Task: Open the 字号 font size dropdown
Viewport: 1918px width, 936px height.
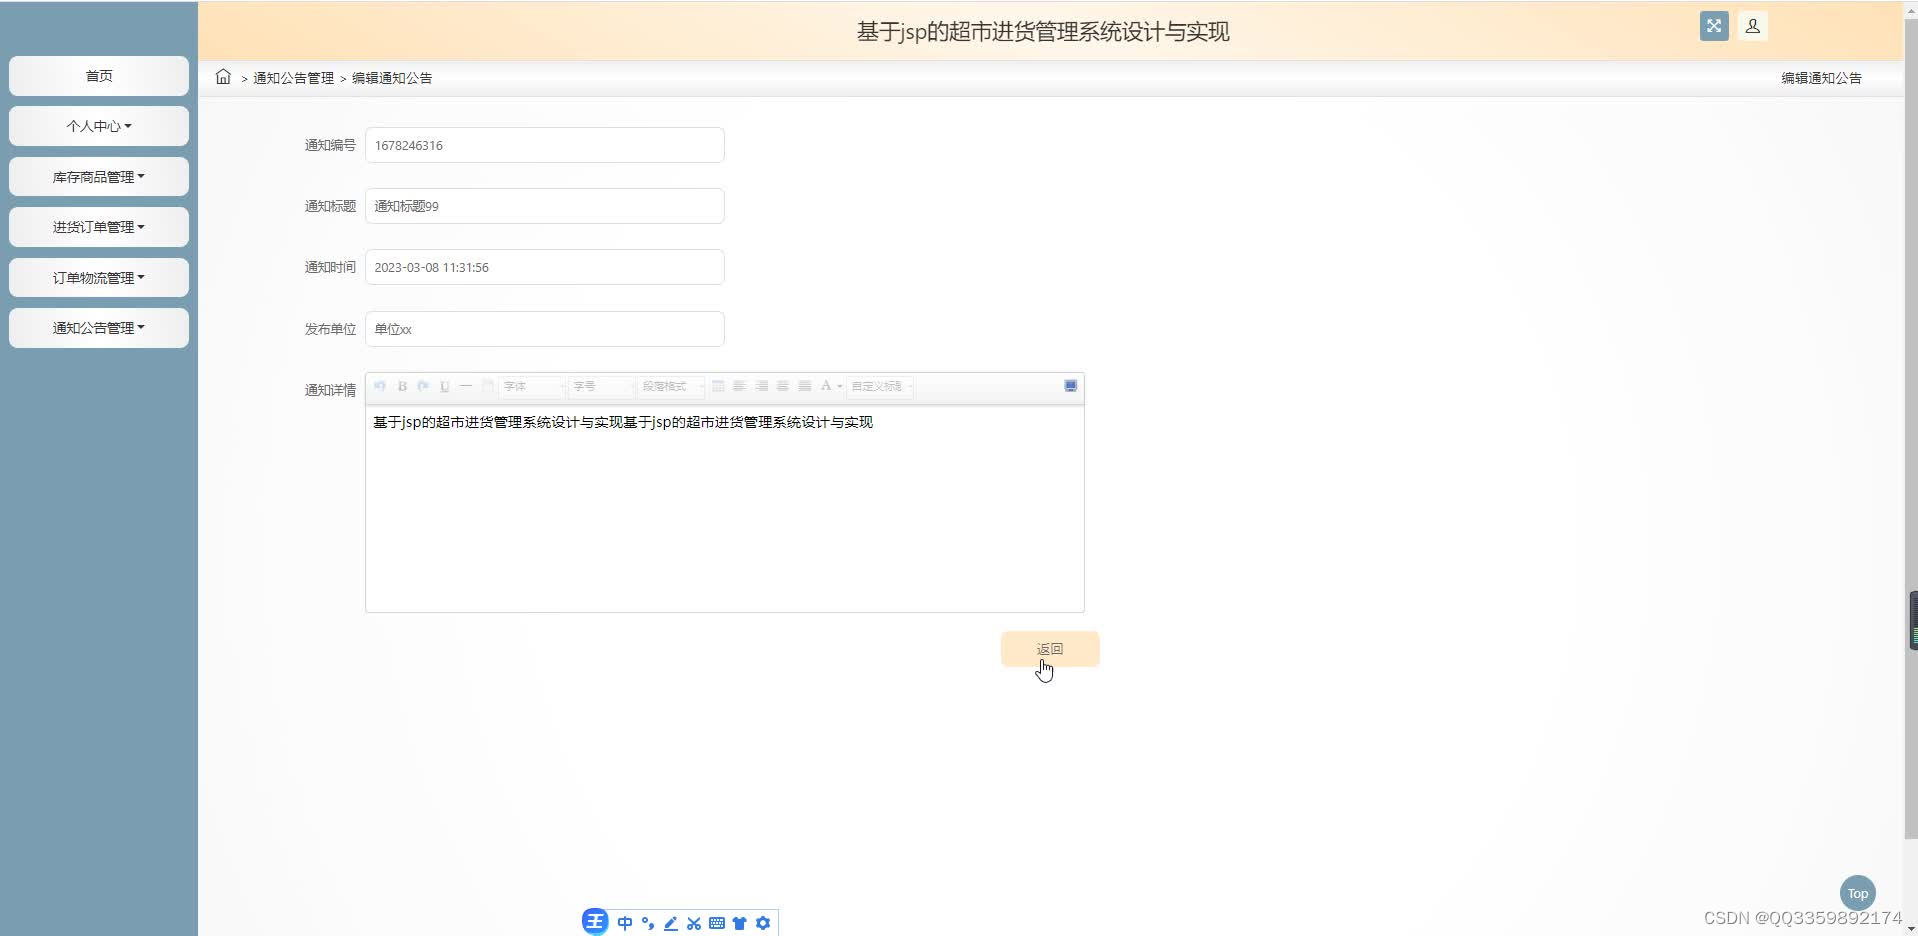Action: tap(601, 386)
